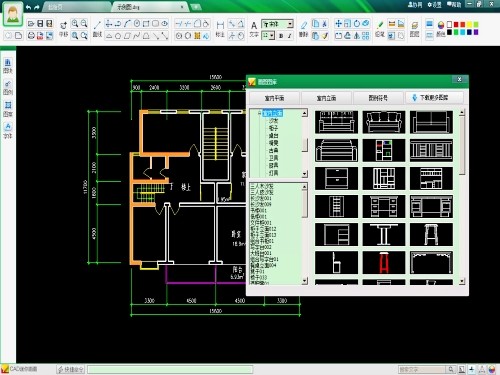
Task: Click the print icon in toolbar
Action: [x=31, y=35]
